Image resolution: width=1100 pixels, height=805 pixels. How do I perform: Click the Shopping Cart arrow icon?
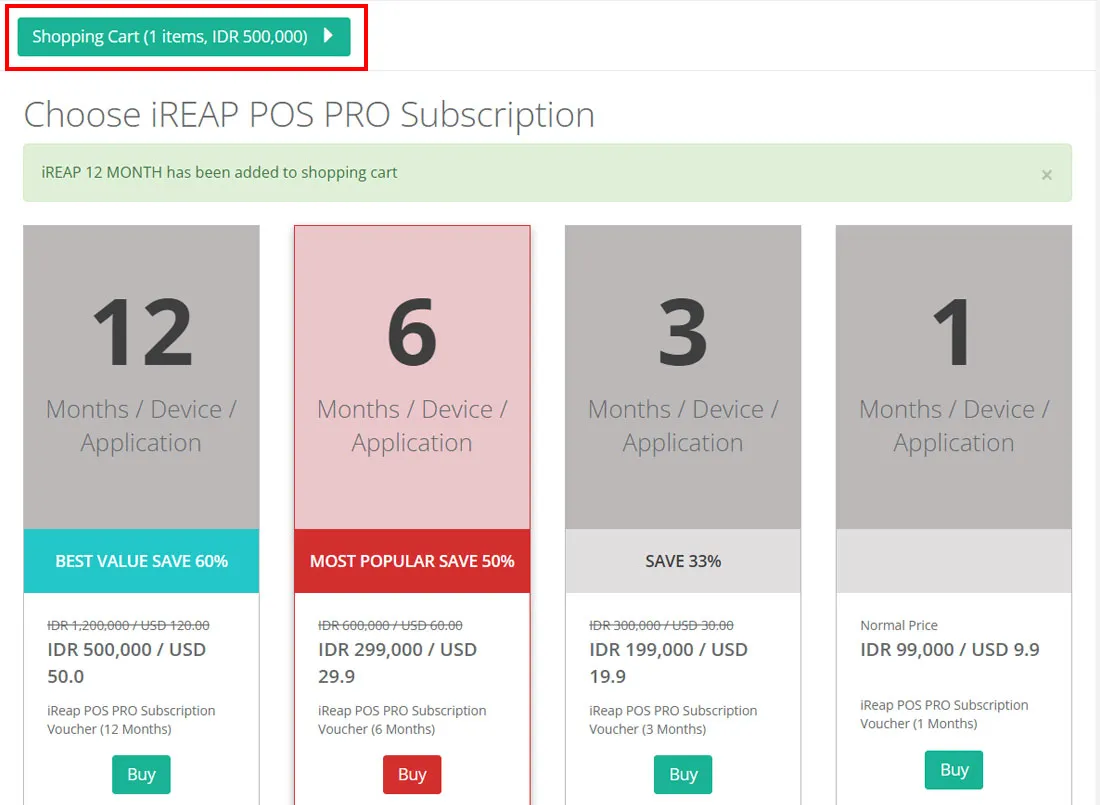coord(328,36)
